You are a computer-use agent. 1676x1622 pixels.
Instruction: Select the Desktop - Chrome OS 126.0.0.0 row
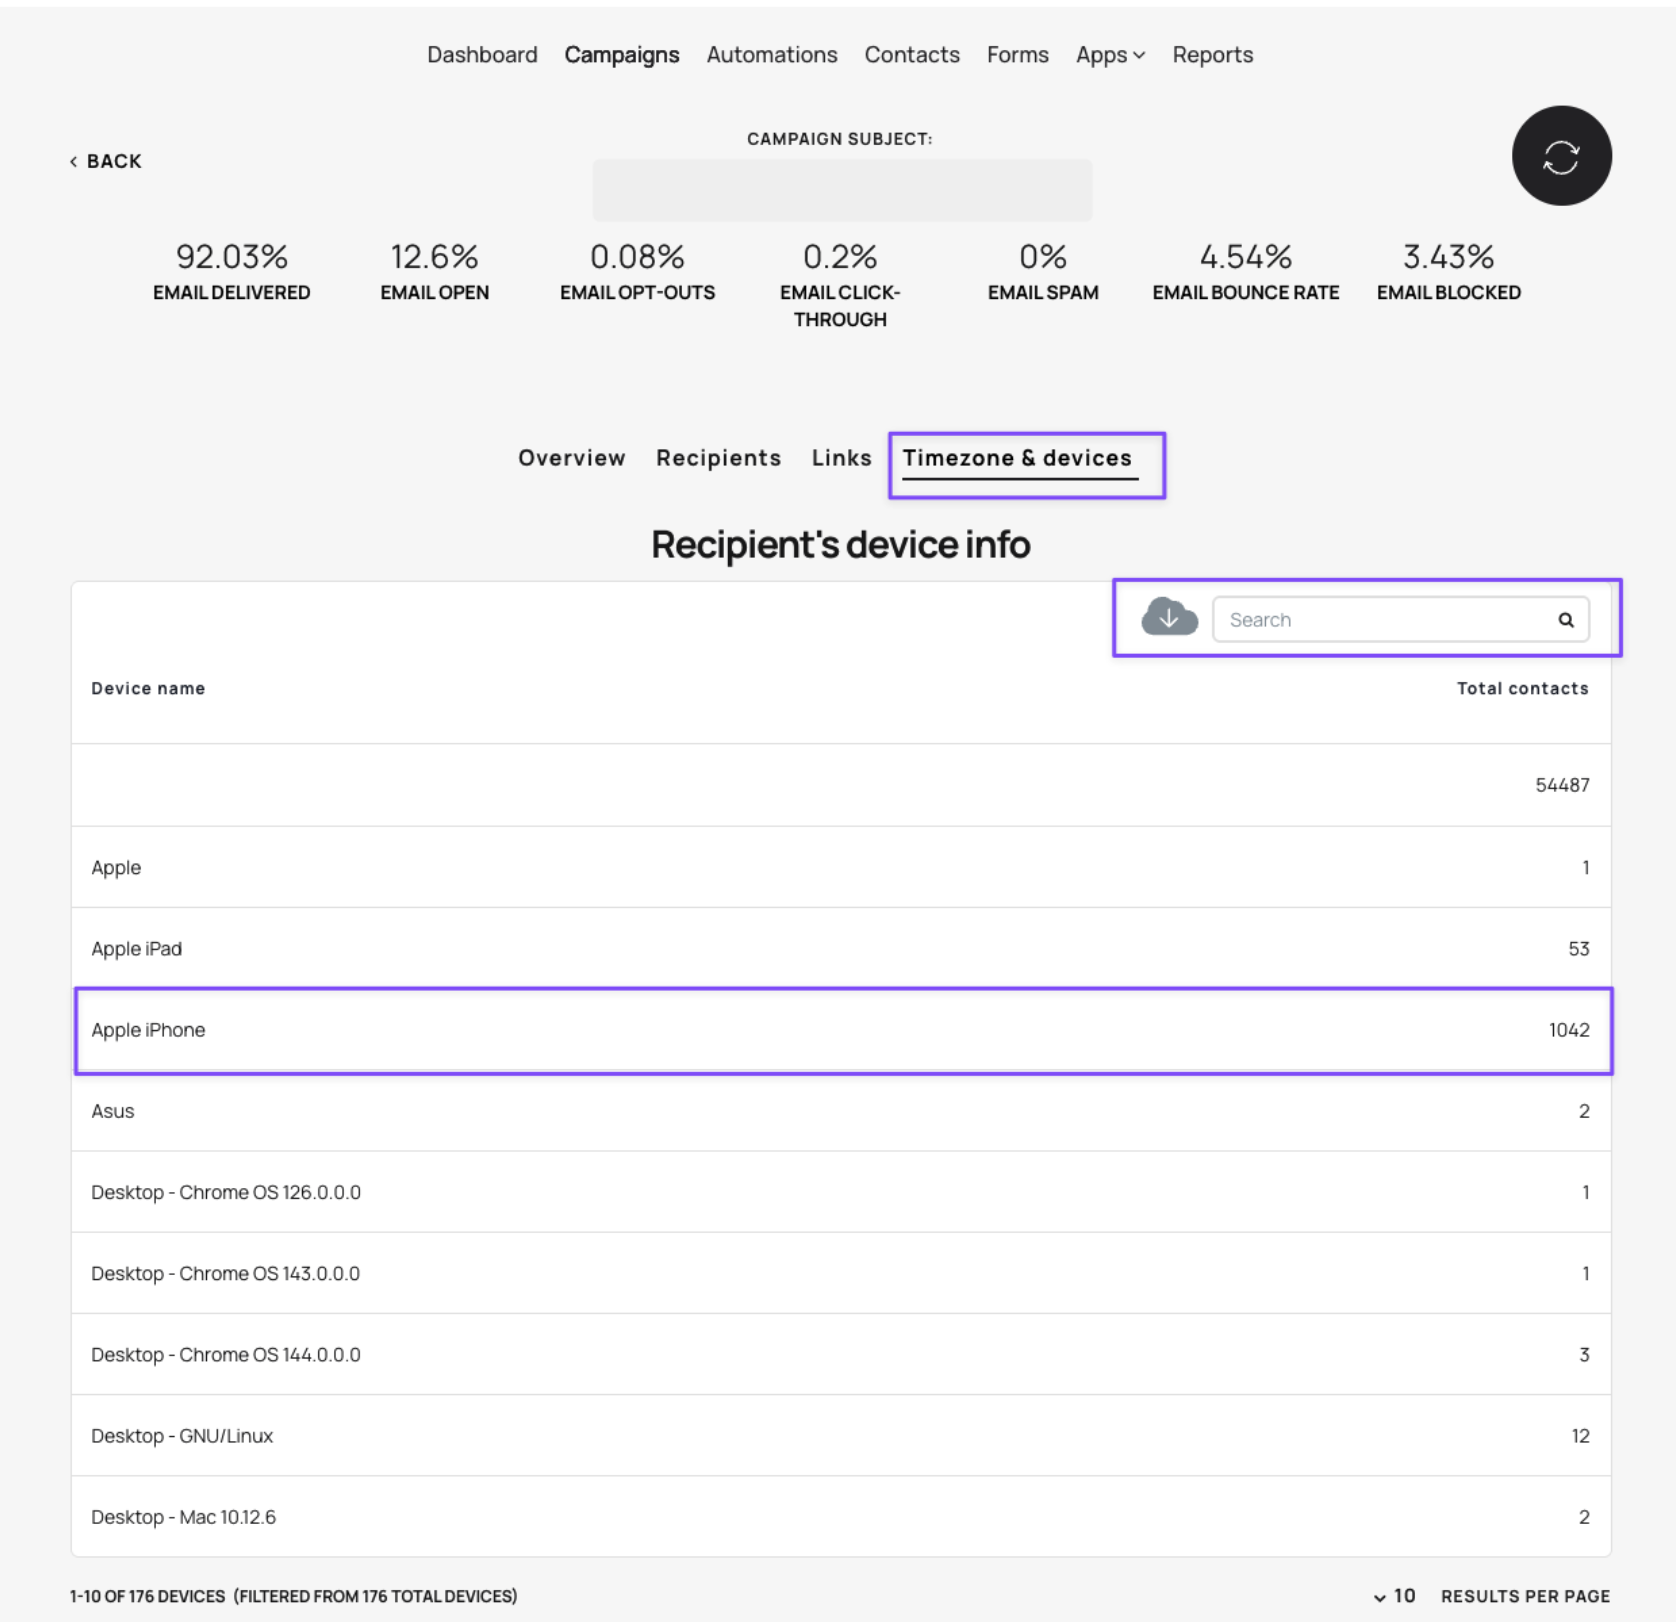point(841,1192)
